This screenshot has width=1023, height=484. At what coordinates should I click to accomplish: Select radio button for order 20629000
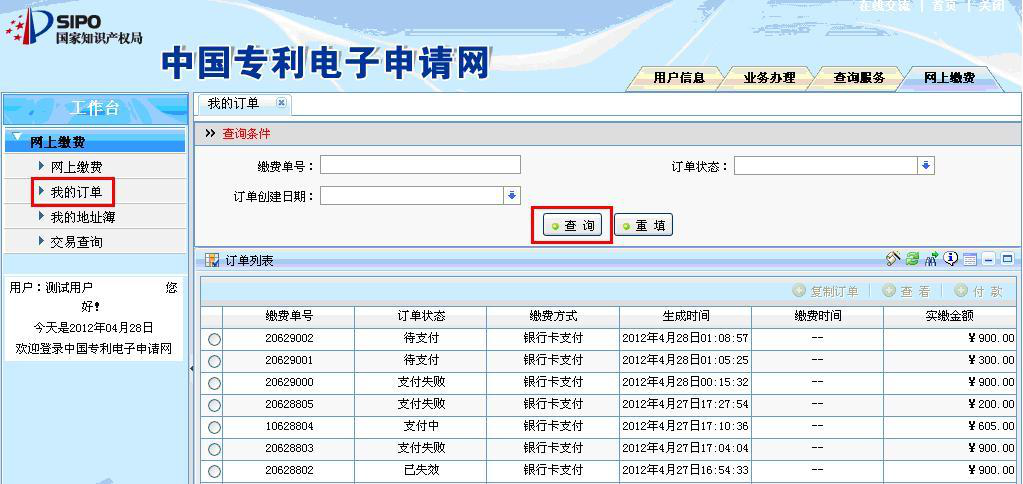click(214, 383)
